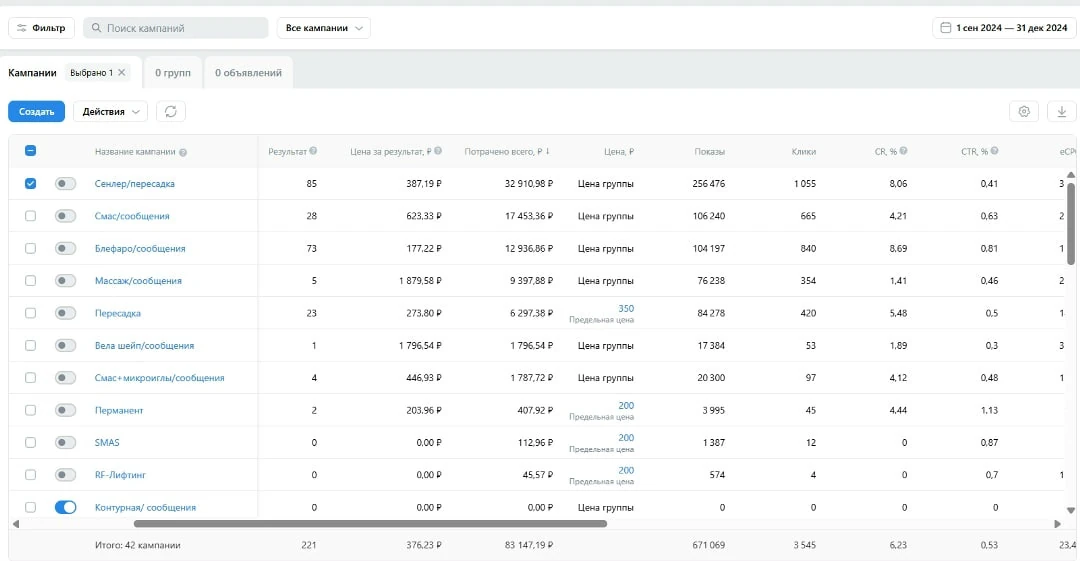The image size is (1080, 561).
Task: Click help icon beside Результат header
Action: pyautogui.click(x=313, y=151)
